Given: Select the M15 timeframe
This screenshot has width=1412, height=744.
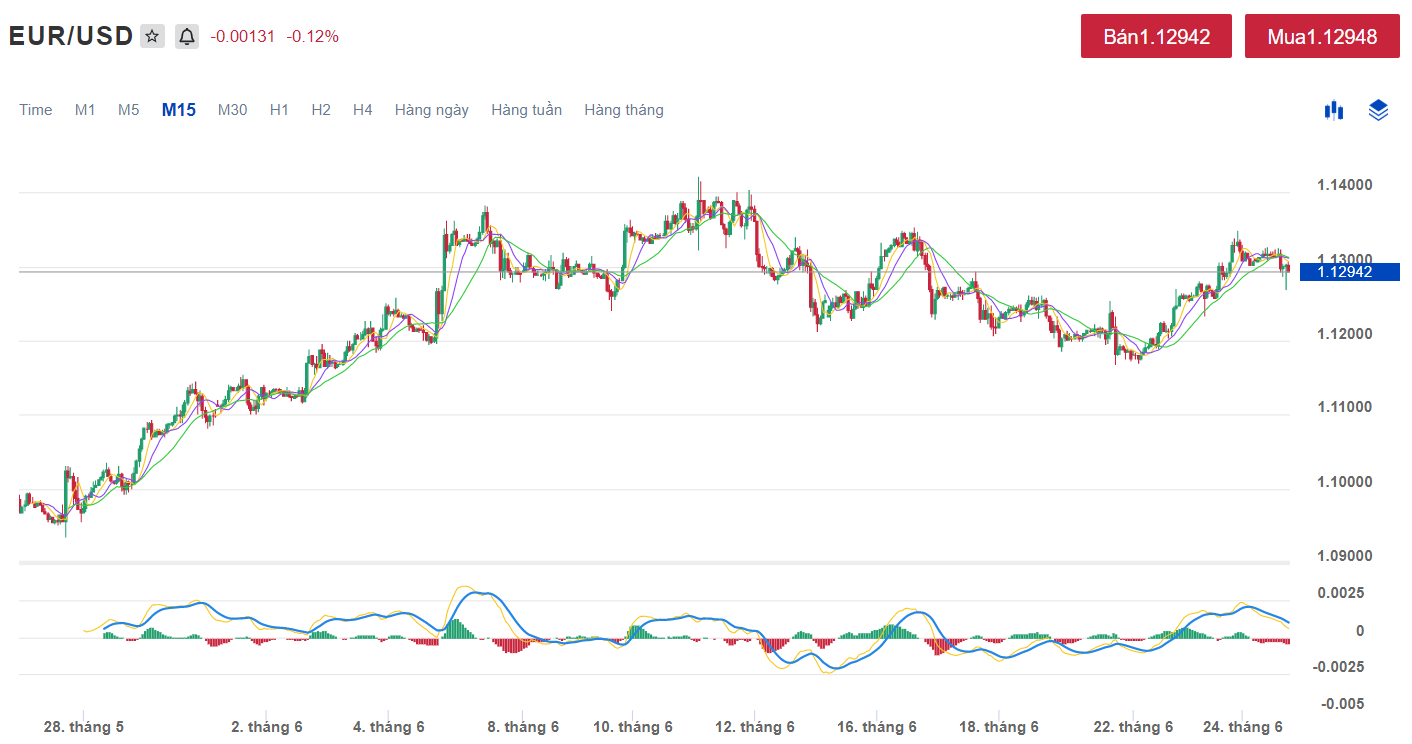Looking at the screenshot, I should [179, 110].
